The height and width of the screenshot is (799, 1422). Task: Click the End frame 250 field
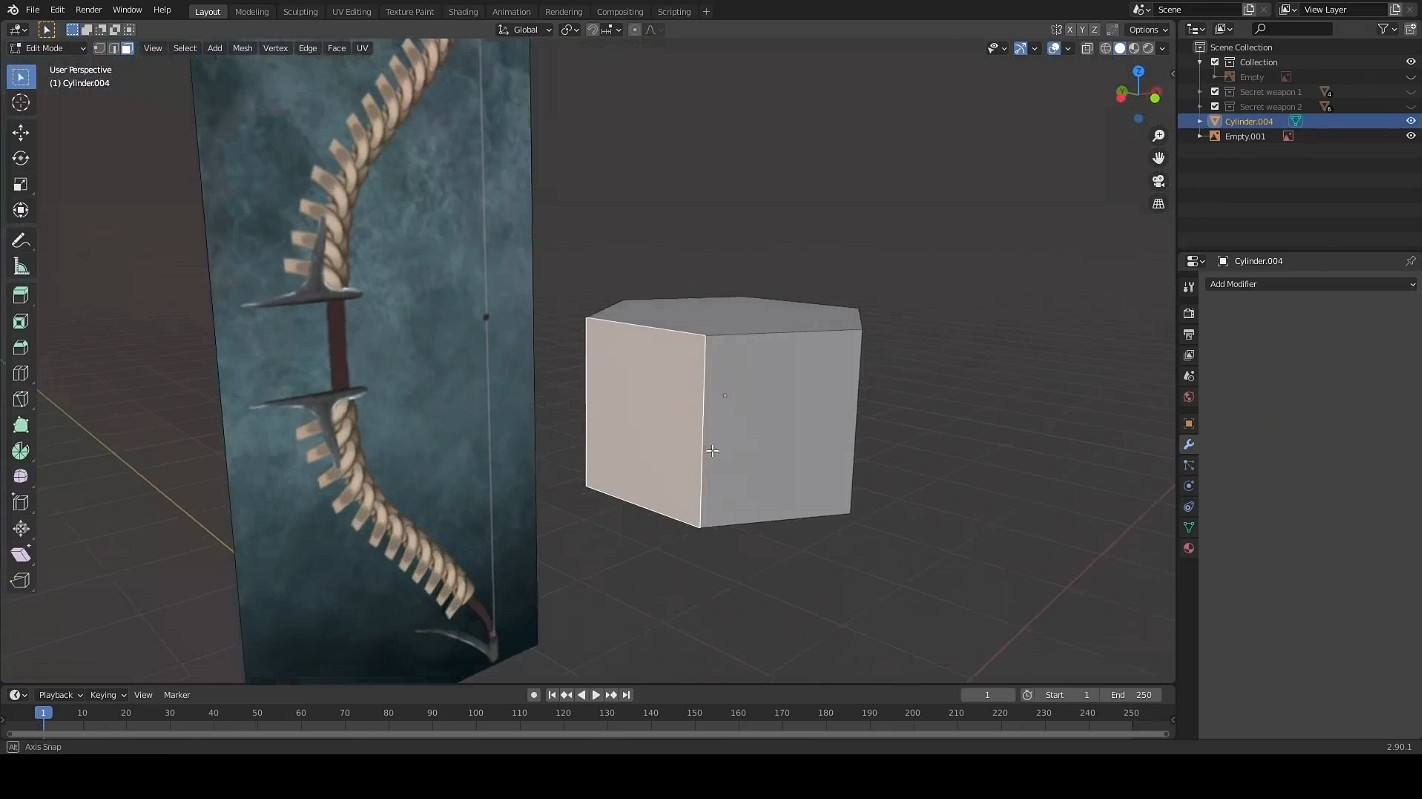(x=1131, y=695)
